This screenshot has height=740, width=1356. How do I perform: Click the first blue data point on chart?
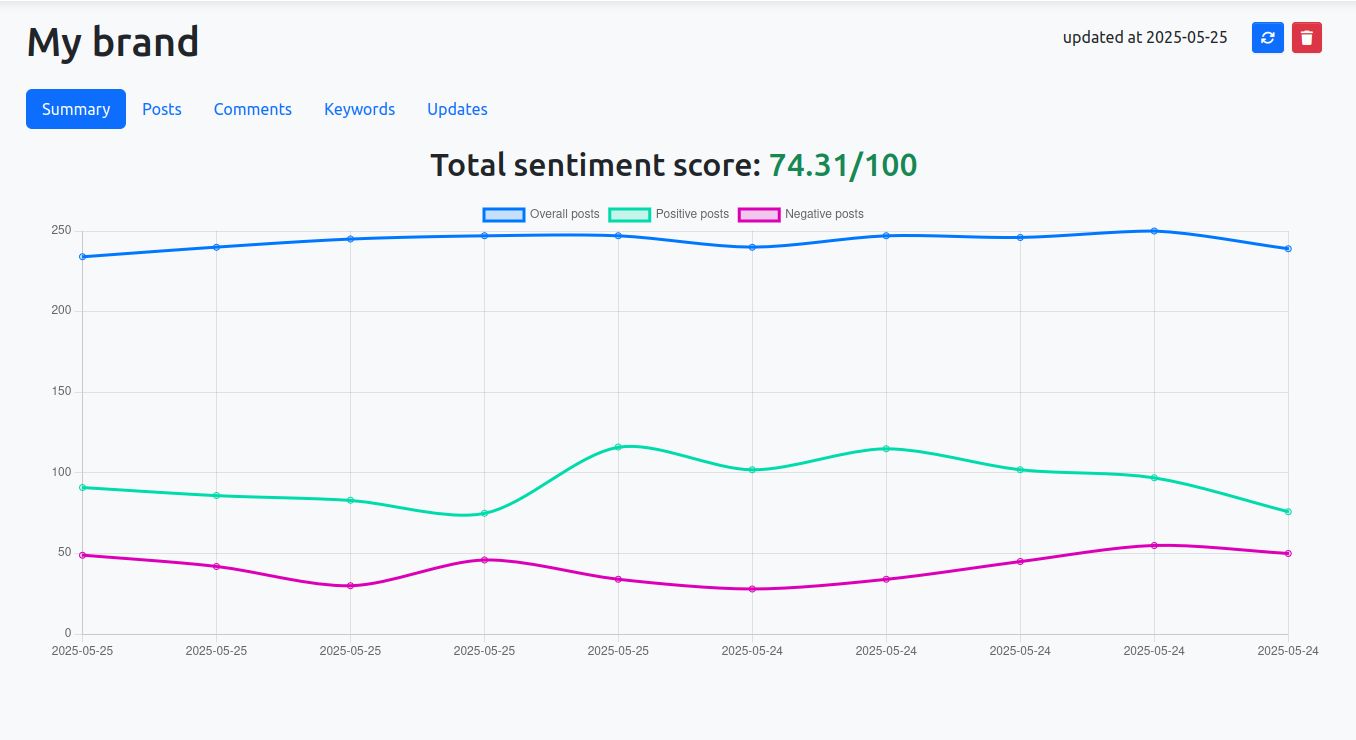click(82, 256)
